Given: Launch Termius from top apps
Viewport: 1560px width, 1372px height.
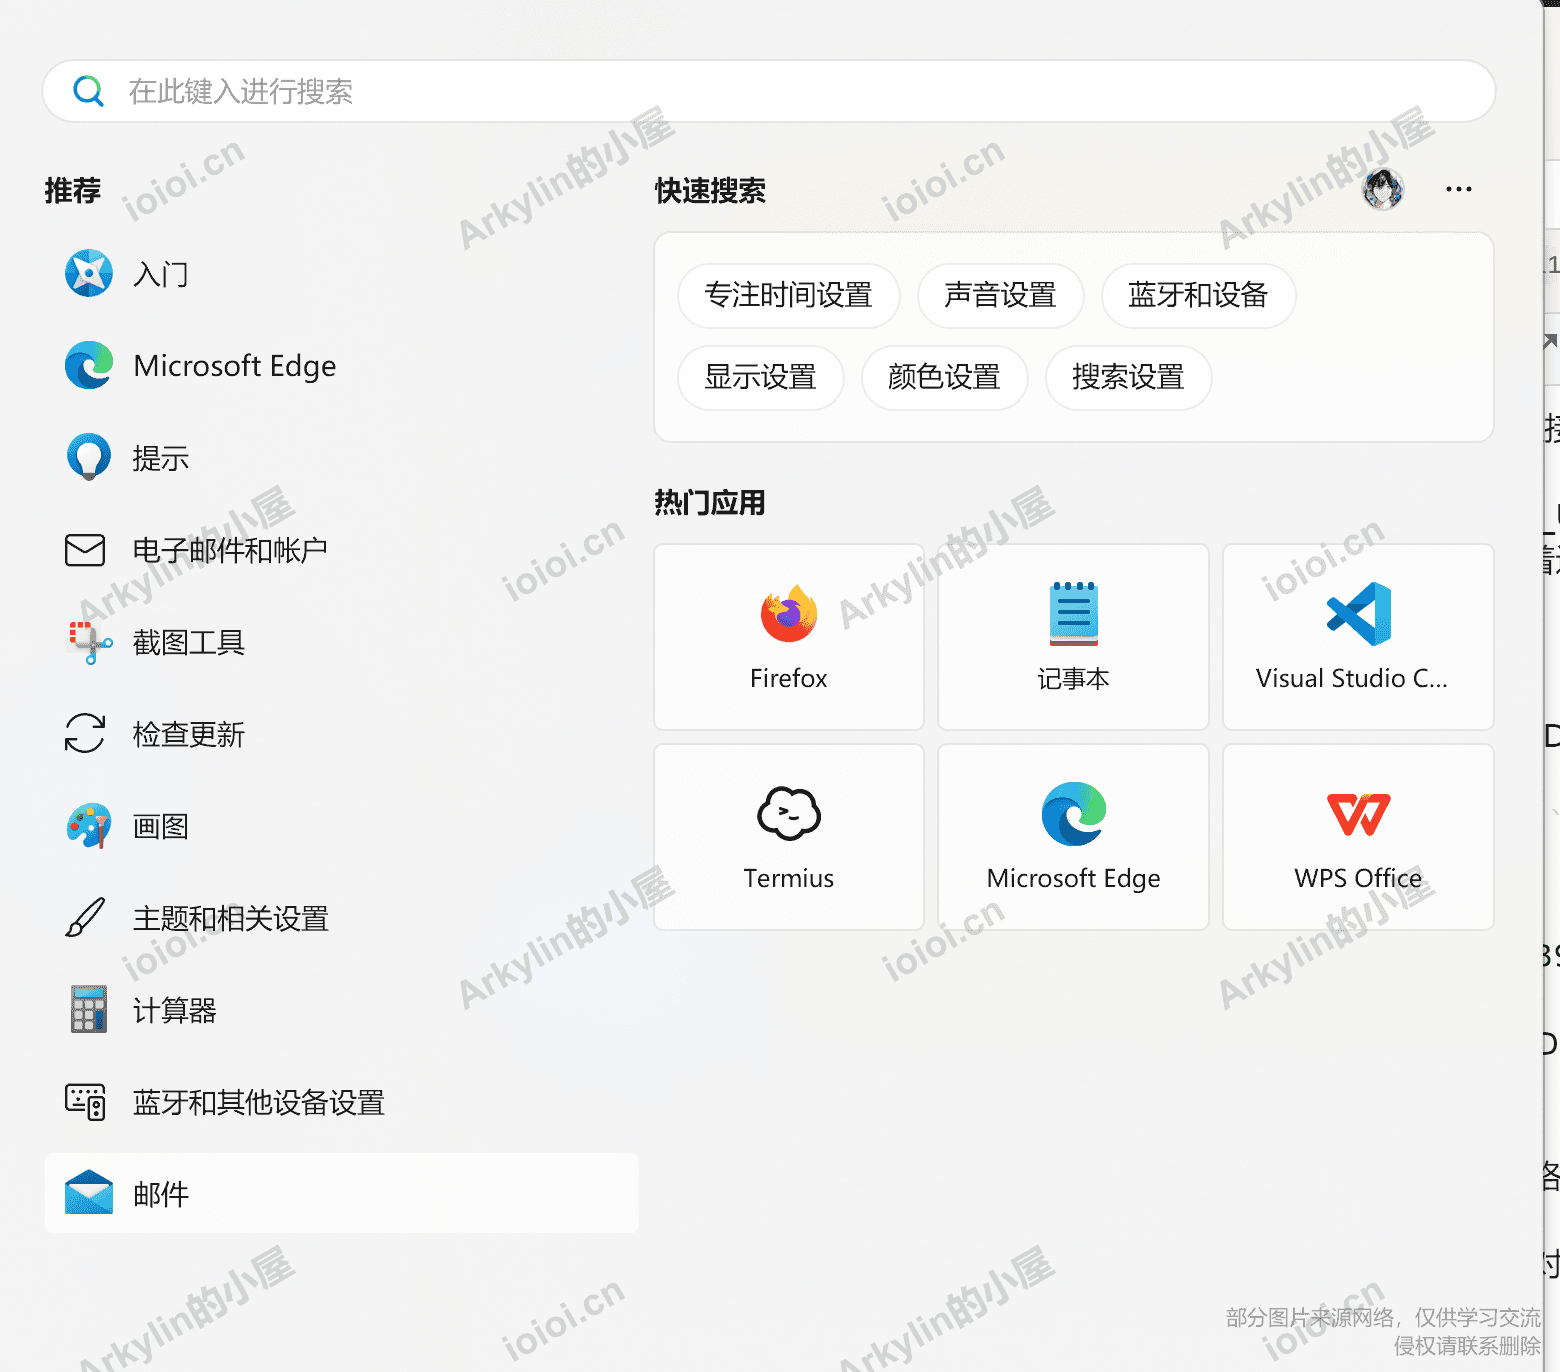Looking at the screenshot, I should tap(789, 837).
